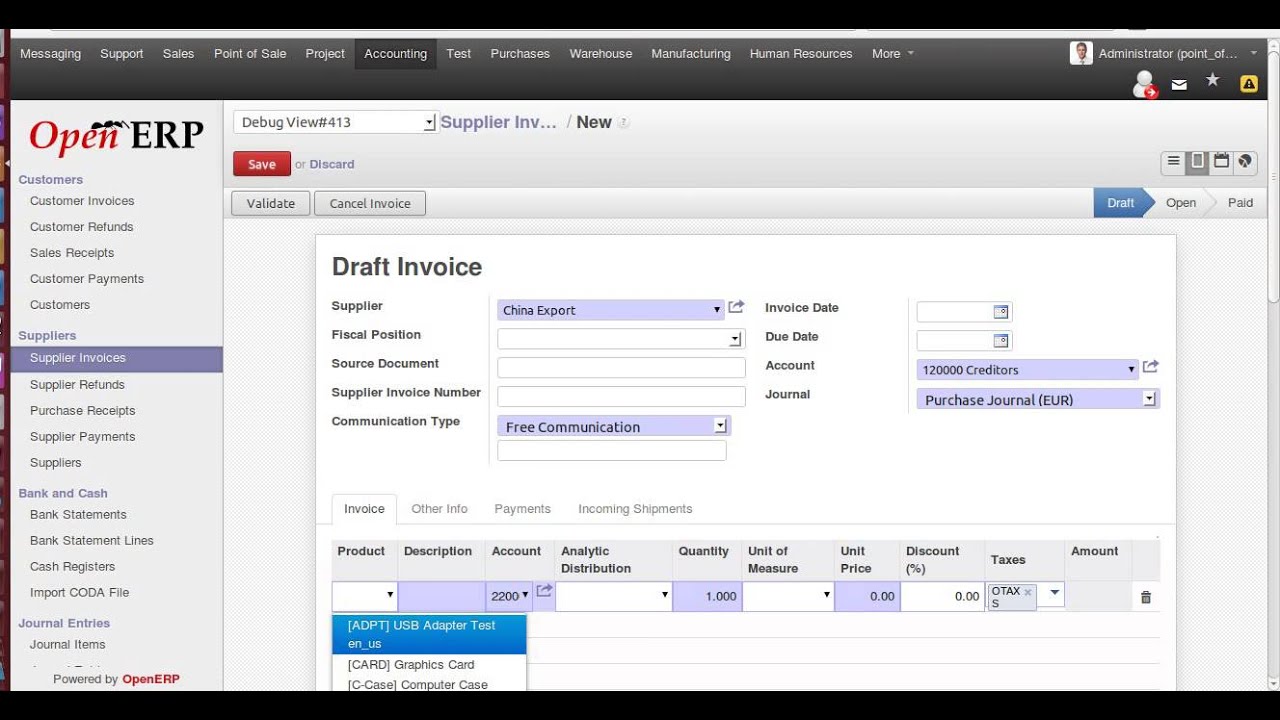This screenshot has height=720, width=1280.
Task: Click Discount (%) field in line
Action: 942,596
